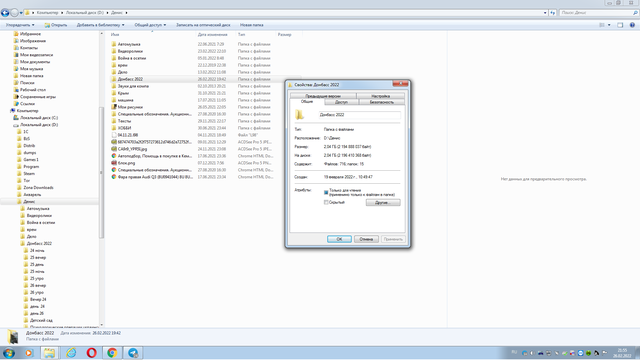Select the Steam folder in navigation tree
This screenshot has width=640, height=360.
coord(29,173)
